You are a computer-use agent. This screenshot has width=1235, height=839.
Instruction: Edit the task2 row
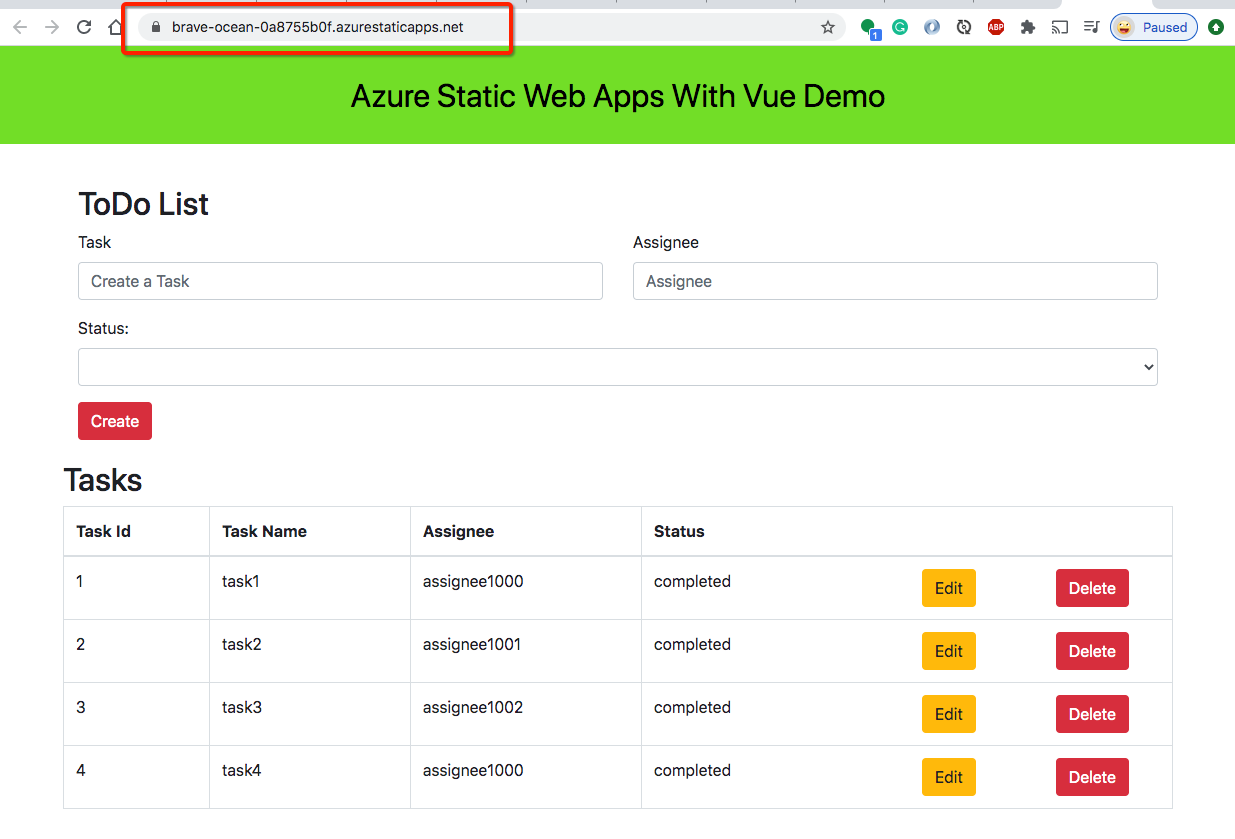tap(949, 651)
